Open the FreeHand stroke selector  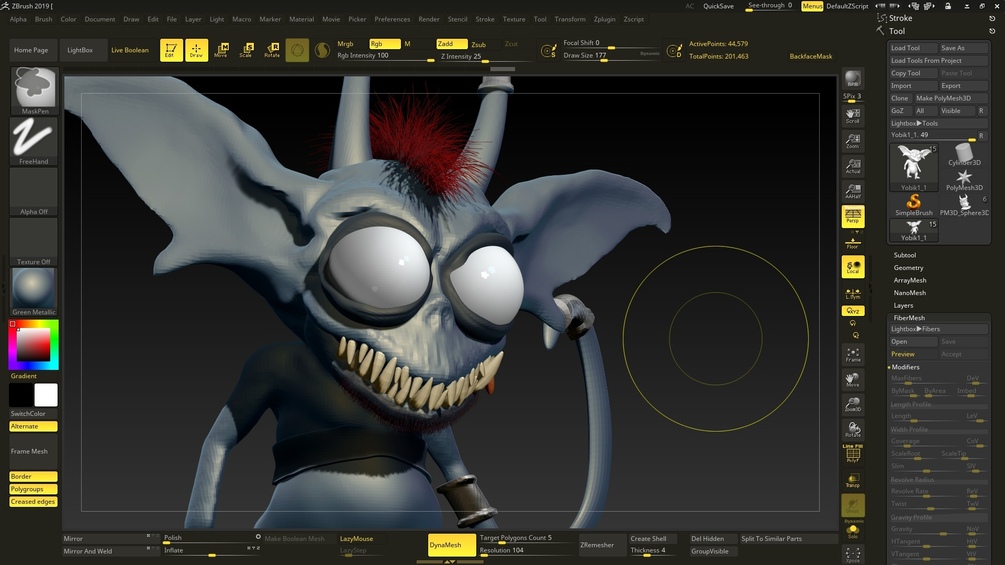click(x=34, y=141)
